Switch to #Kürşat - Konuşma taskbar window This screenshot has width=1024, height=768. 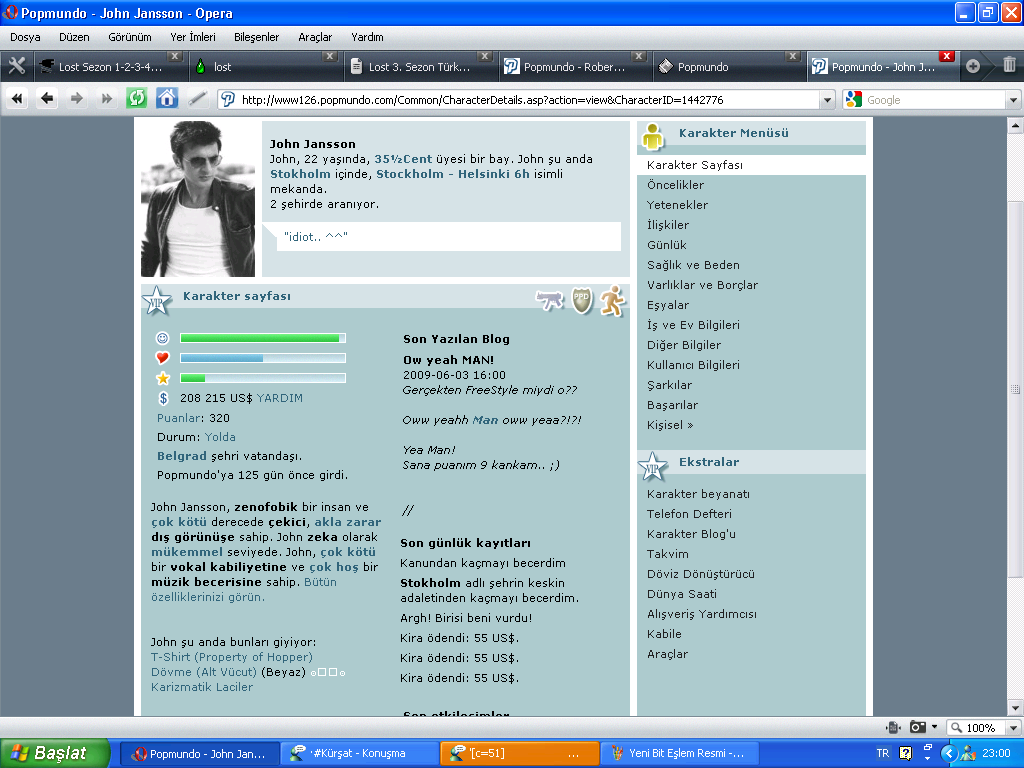[359, 753]
